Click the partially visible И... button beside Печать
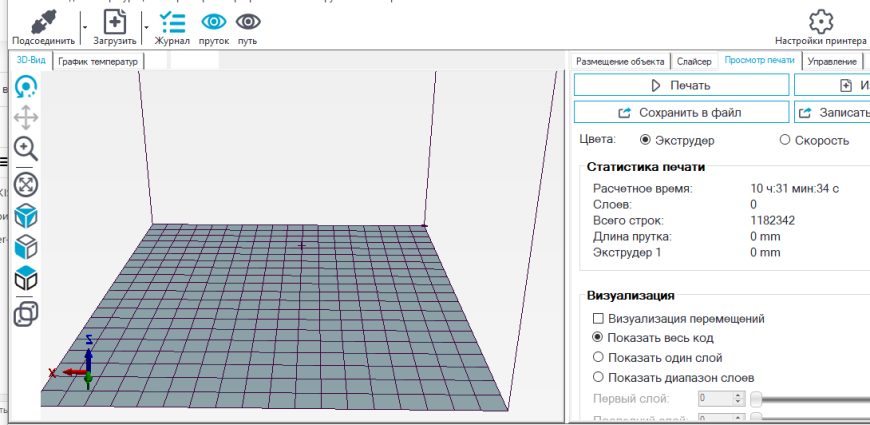The height and width of the screenshot is (425, 870). point(832,85)
